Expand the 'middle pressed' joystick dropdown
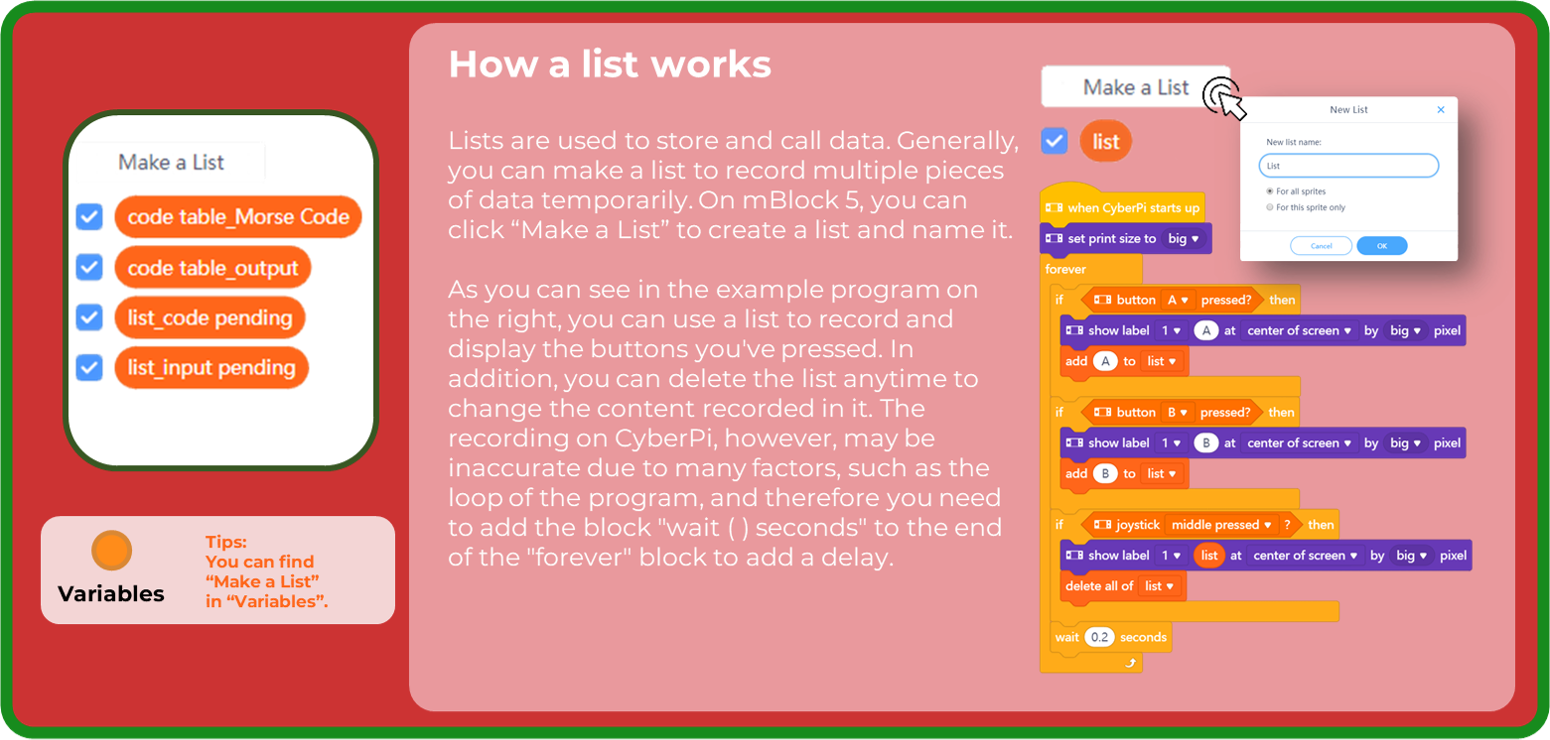This screenshot has width=1550, height=740. click(x=1221, y=525)
